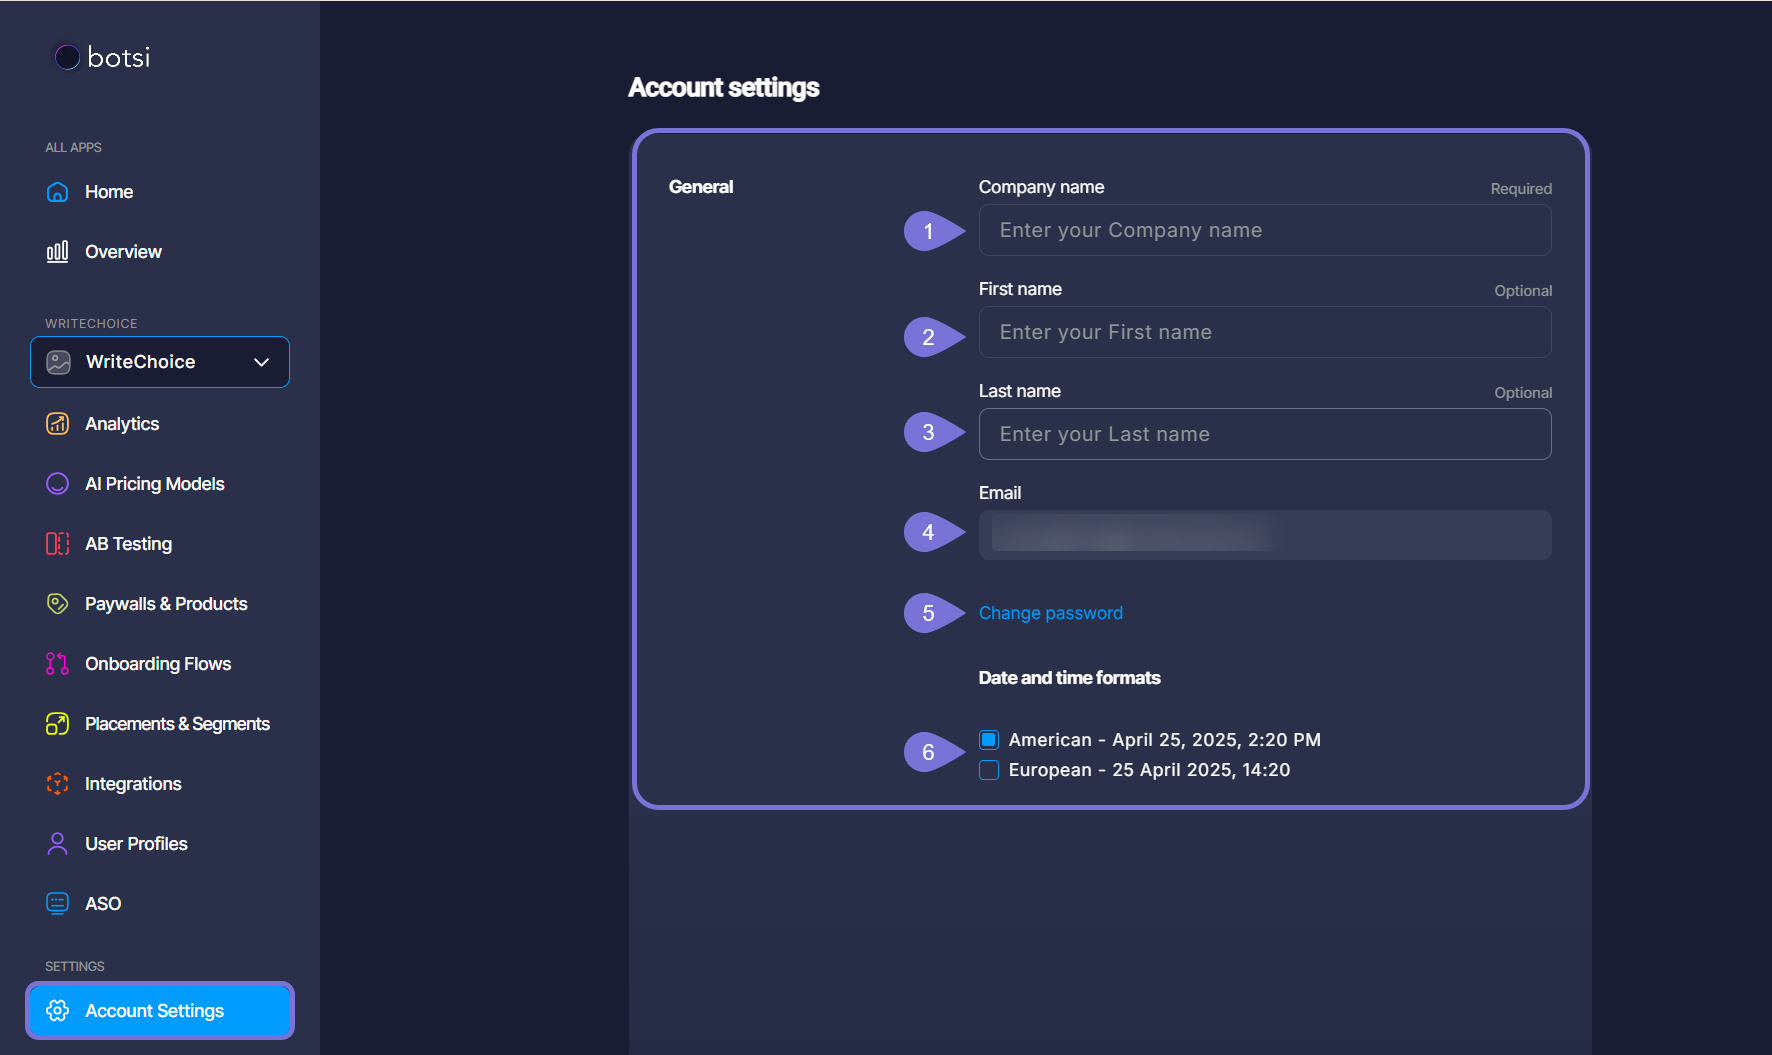1772x1055 pixels.
Task: Open Home via its house icon
Action: coord(58,192)
